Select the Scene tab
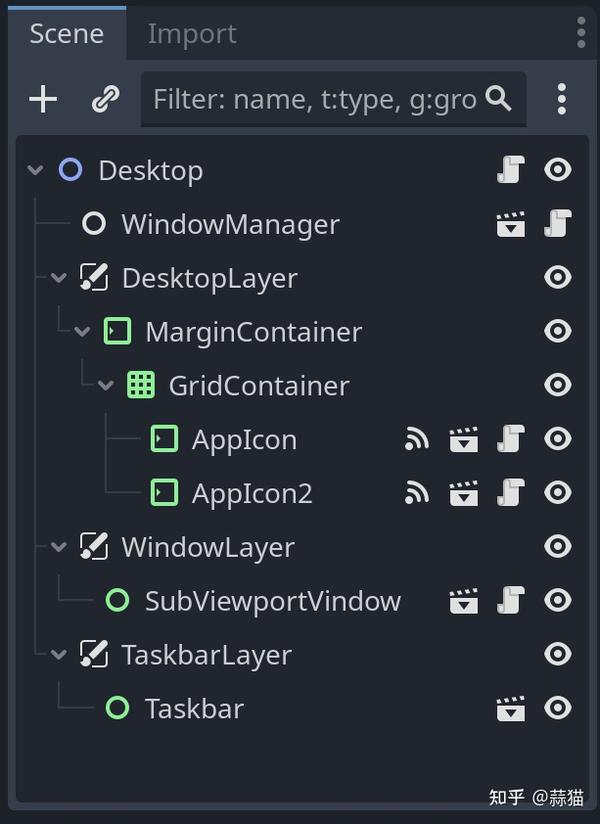600x824 pixels. click(x=66, y=34)
